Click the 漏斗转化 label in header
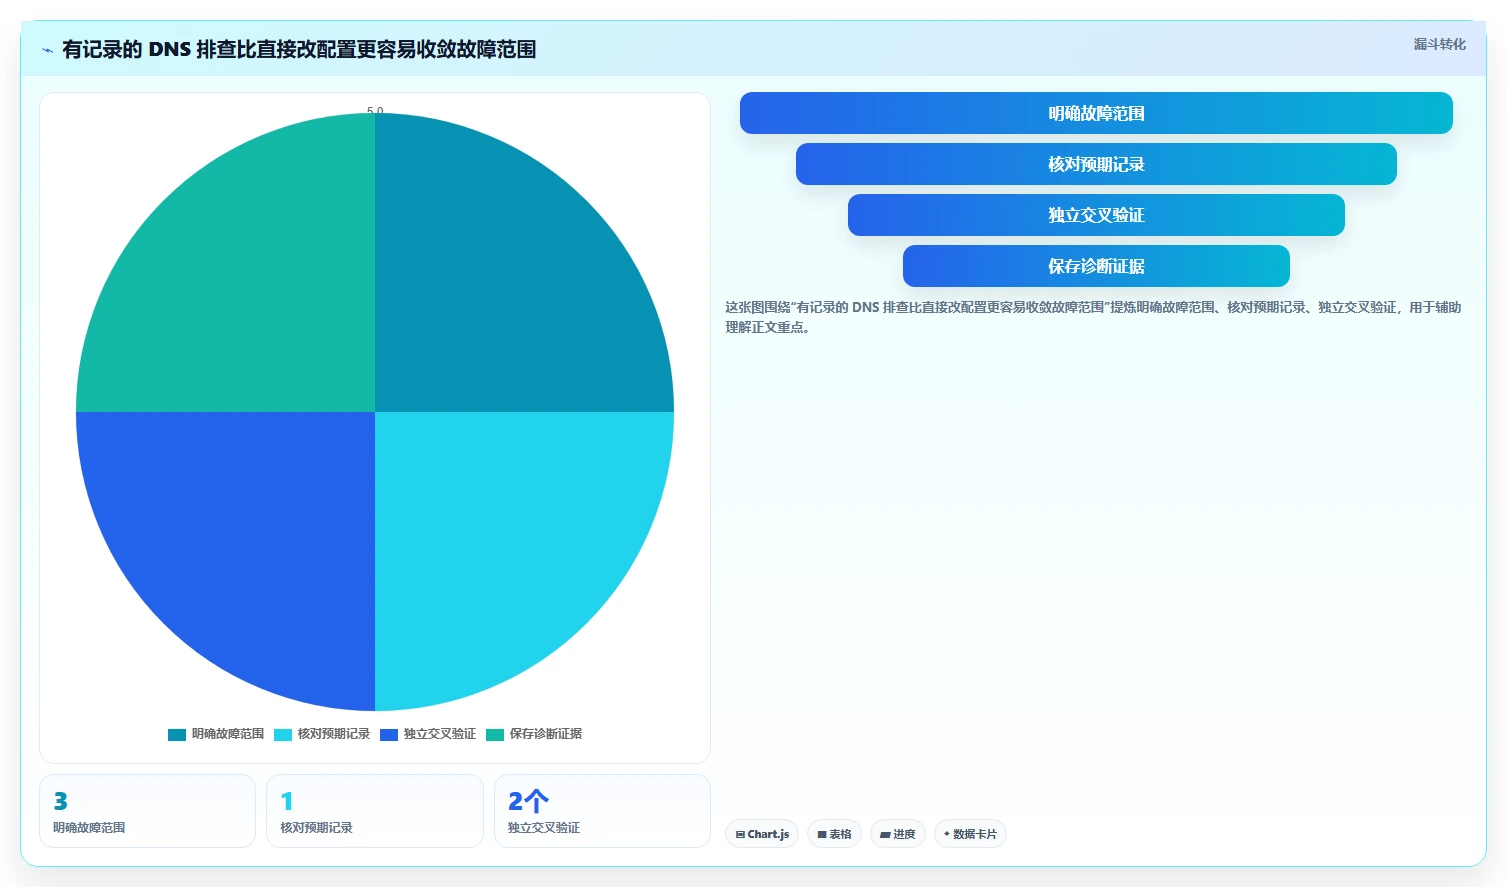The height and width of the screenshot is (887, 1507). tap(1440, 44)
